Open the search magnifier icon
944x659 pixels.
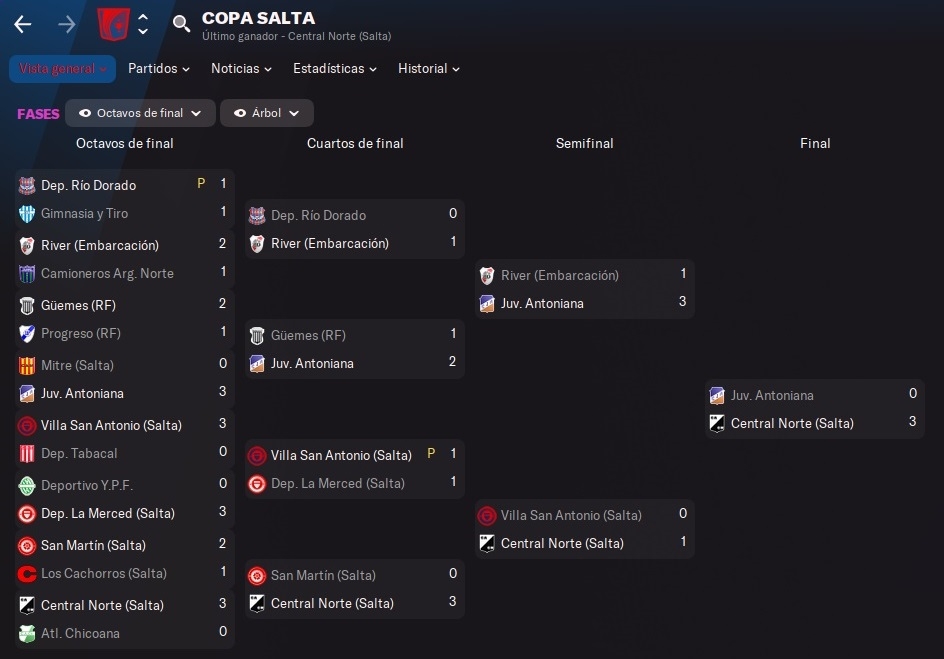pyautogui.click(x=181, y=23)
